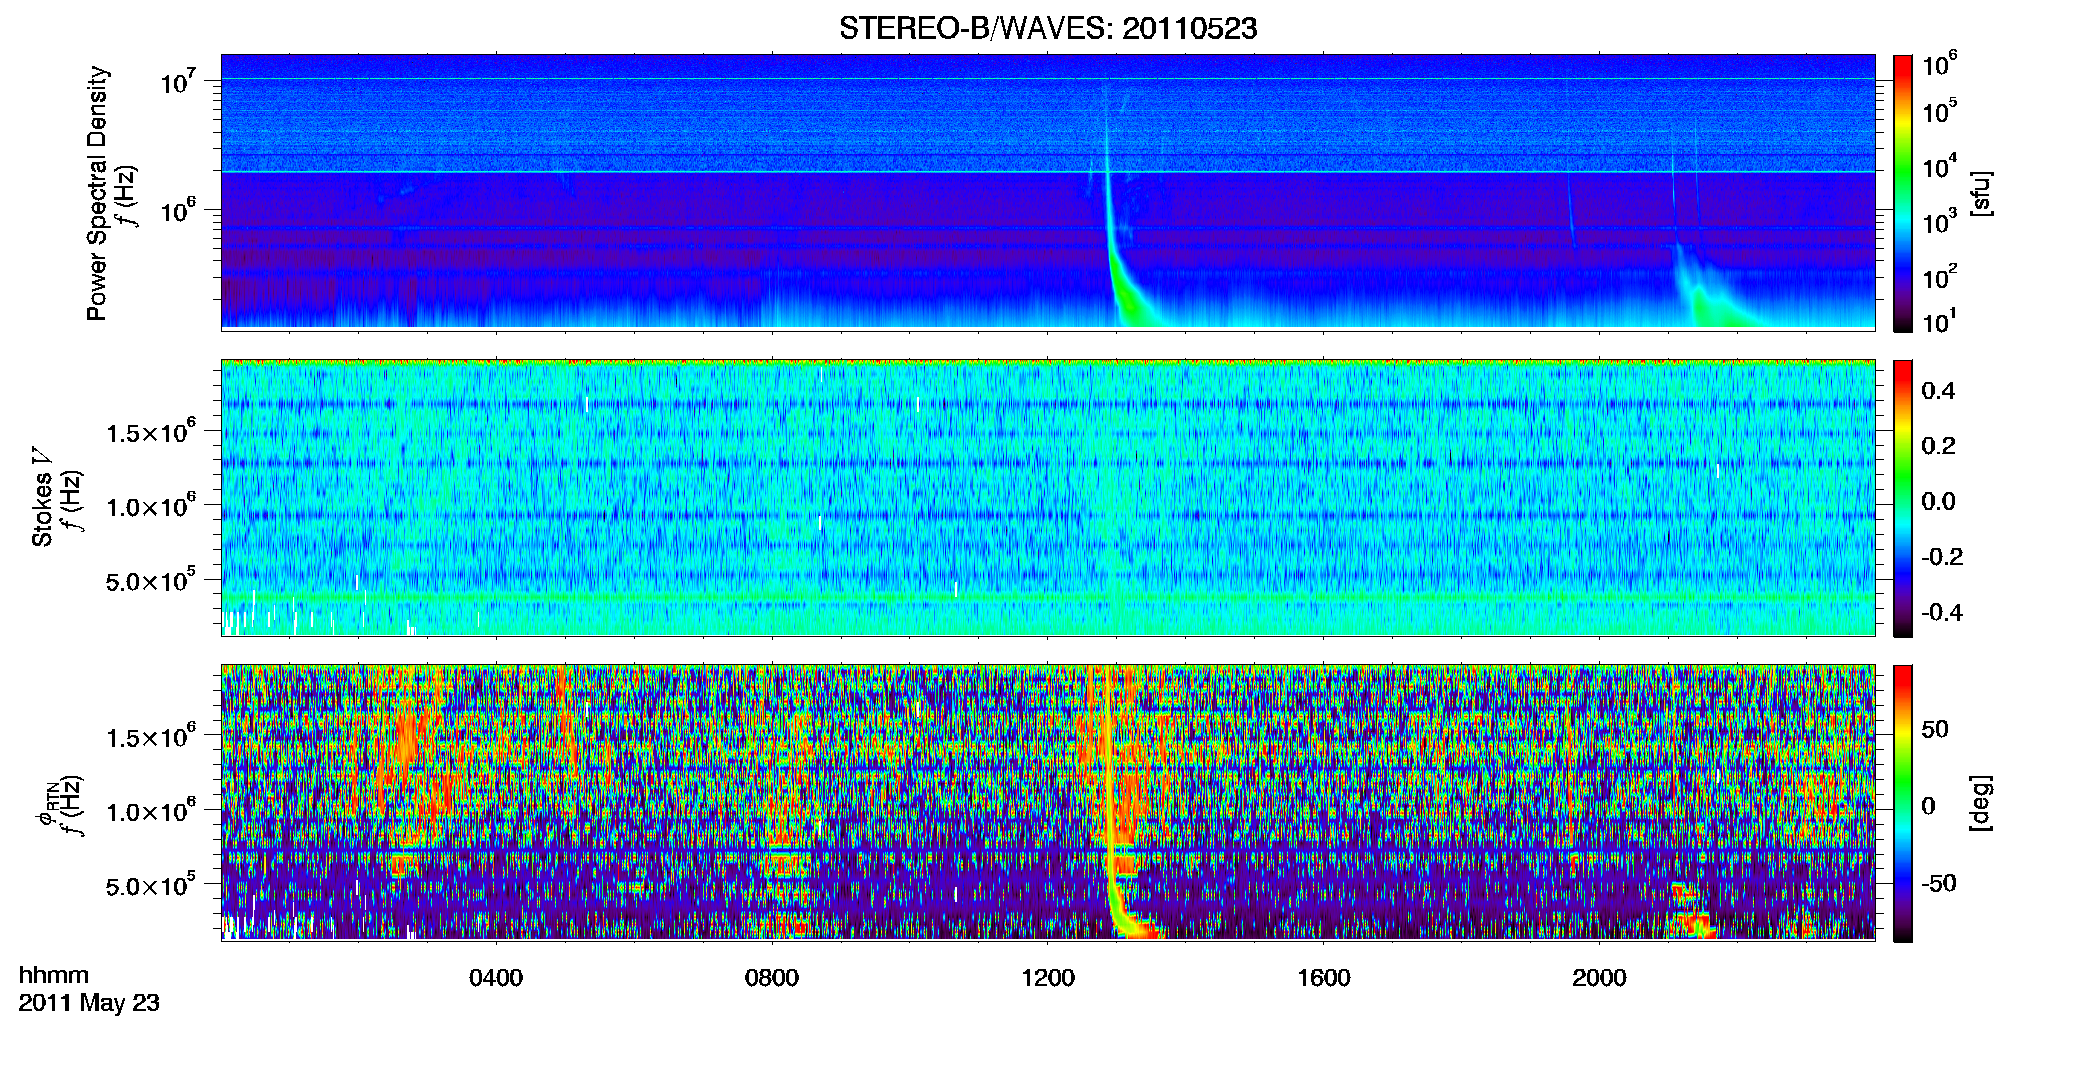Click the 1600 time tick label
Screen dimensions: 2096x1080
point(1324,978)
